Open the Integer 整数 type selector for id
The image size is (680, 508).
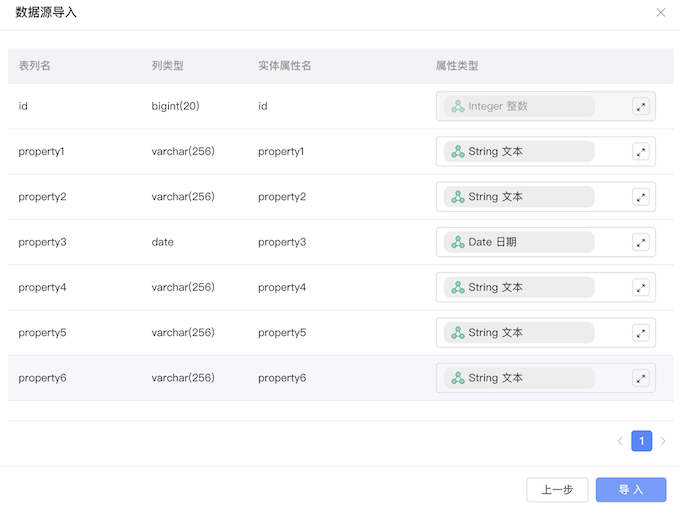tap(519, 106)
